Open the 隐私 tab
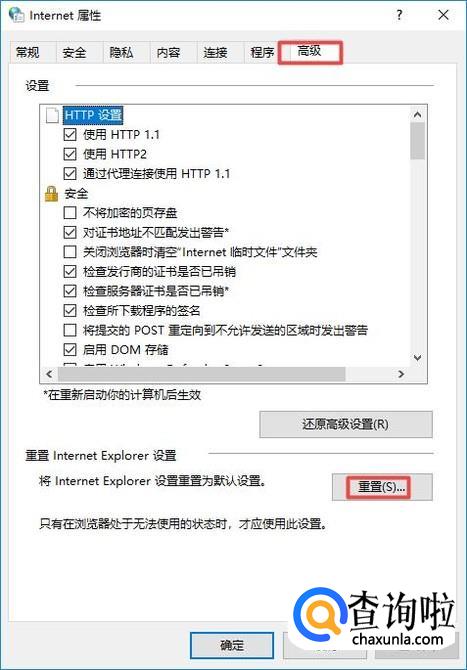Screen dimensions: 467x670 click(121, 53)
